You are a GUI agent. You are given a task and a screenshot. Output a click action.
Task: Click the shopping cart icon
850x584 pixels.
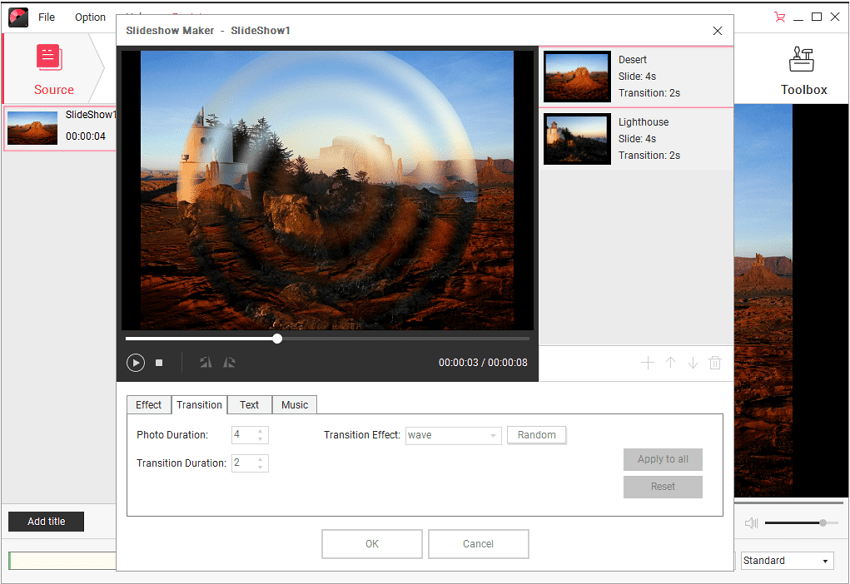pos(779,17)
